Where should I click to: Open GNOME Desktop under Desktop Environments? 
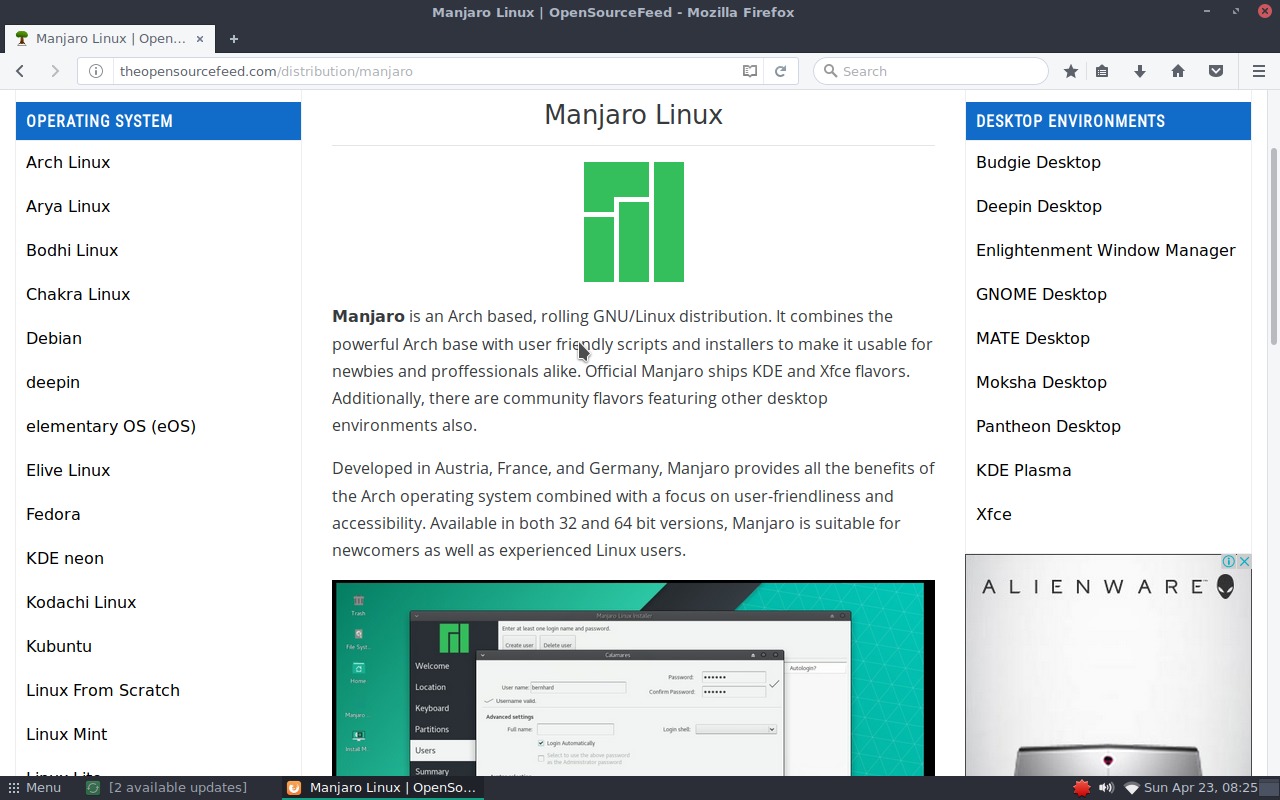1041,294
